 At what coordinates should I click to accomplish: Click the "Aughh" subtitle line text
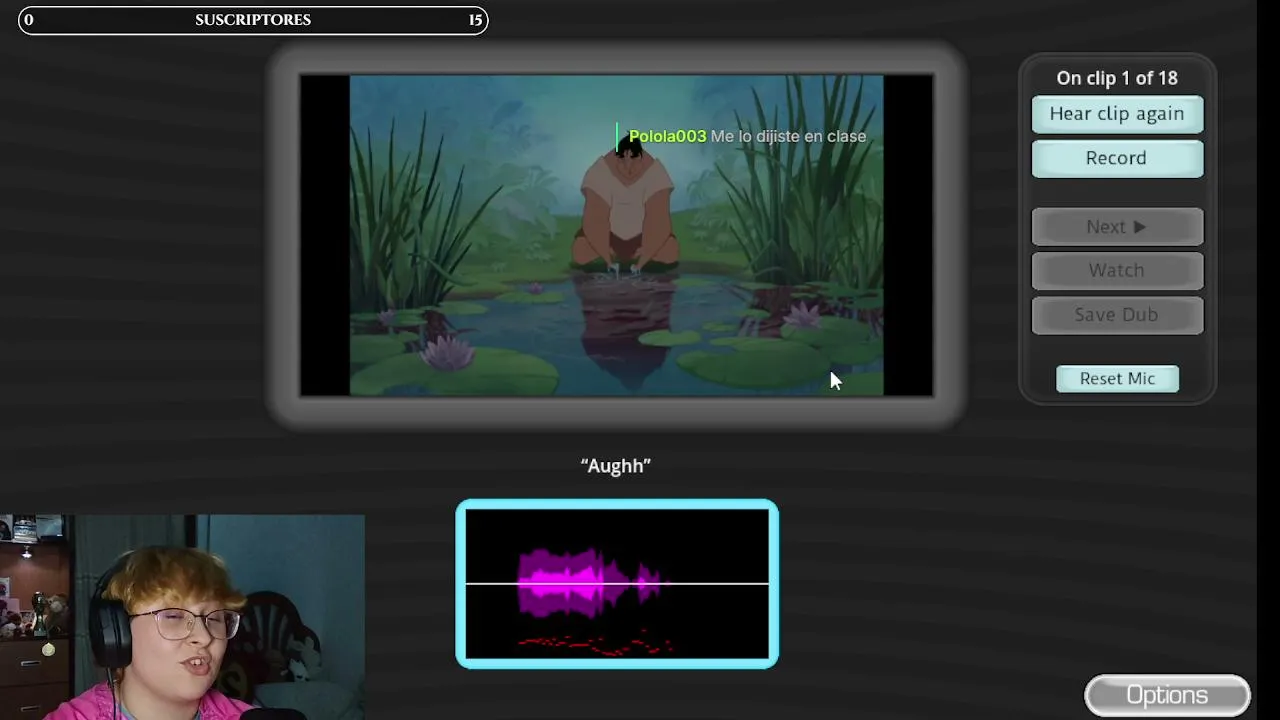tap(616, 465)
